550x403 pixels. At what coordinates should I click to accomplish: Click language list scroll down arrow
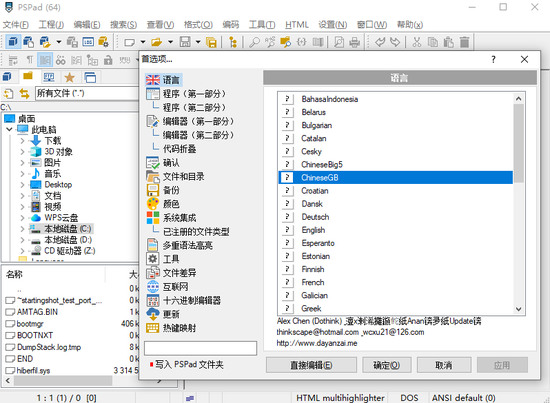pos(518,309)
